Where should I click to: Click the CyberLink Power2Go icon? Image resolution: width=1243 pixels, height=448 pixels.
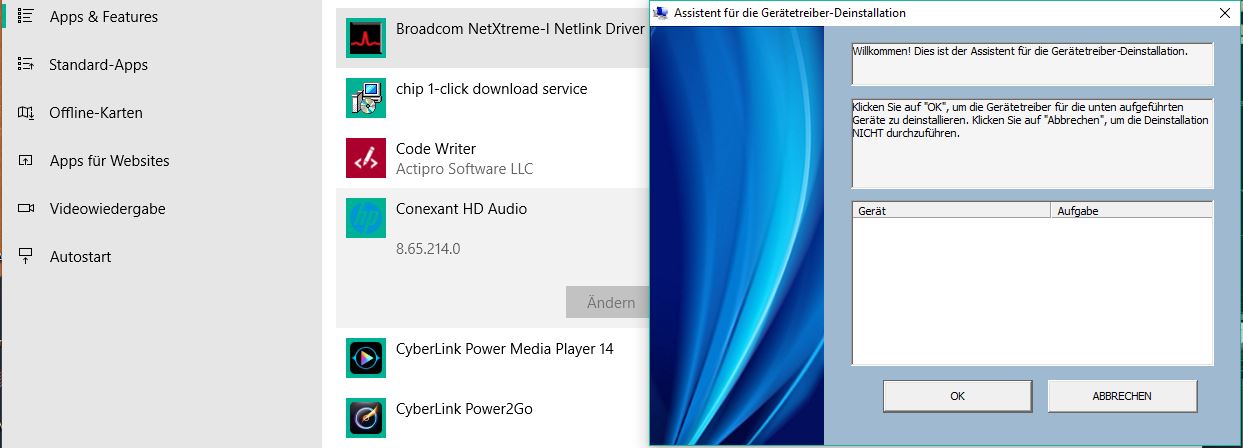[366, 418]
